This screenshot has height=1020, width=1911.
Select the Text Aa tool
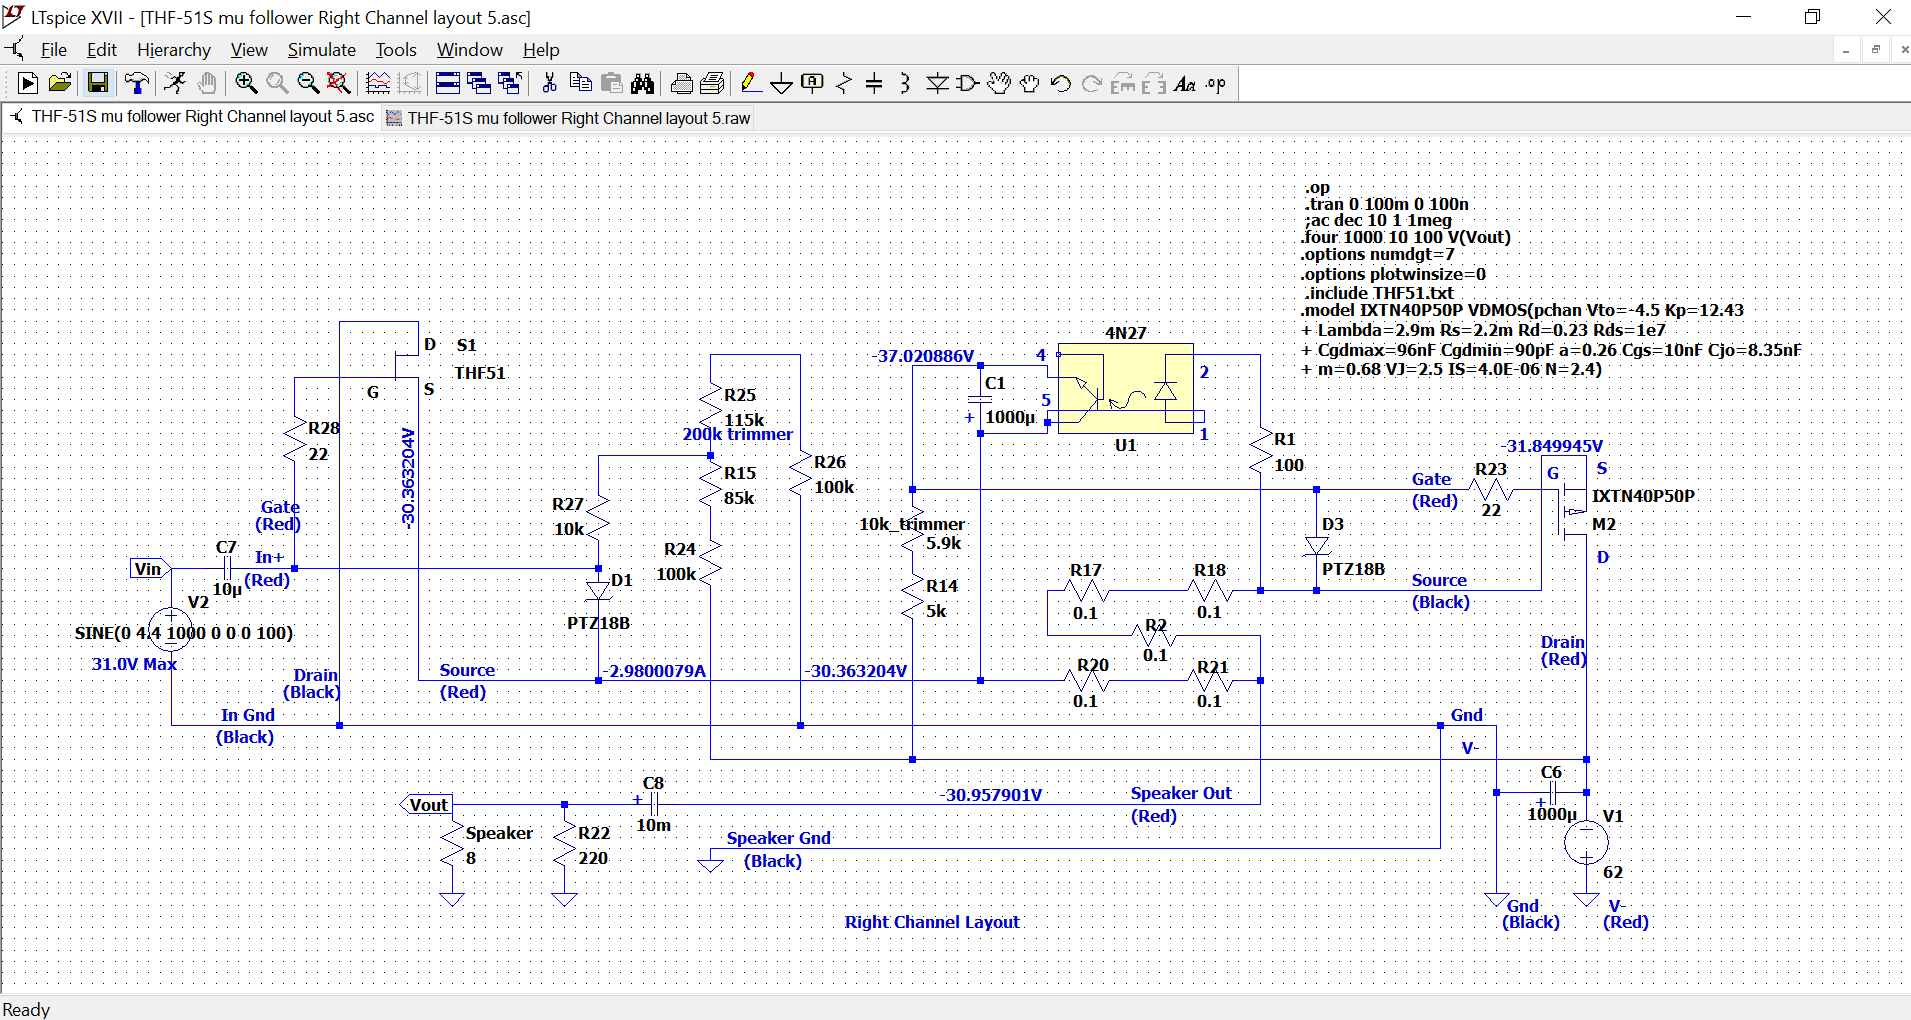(x=1185, y=84)
